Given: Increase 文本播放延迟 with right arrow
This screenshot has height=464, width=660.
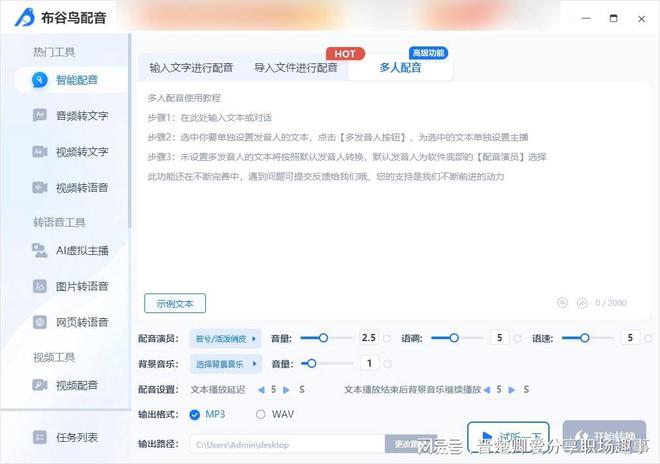Looking at the screenshot, I should click(x=286, y=390).
